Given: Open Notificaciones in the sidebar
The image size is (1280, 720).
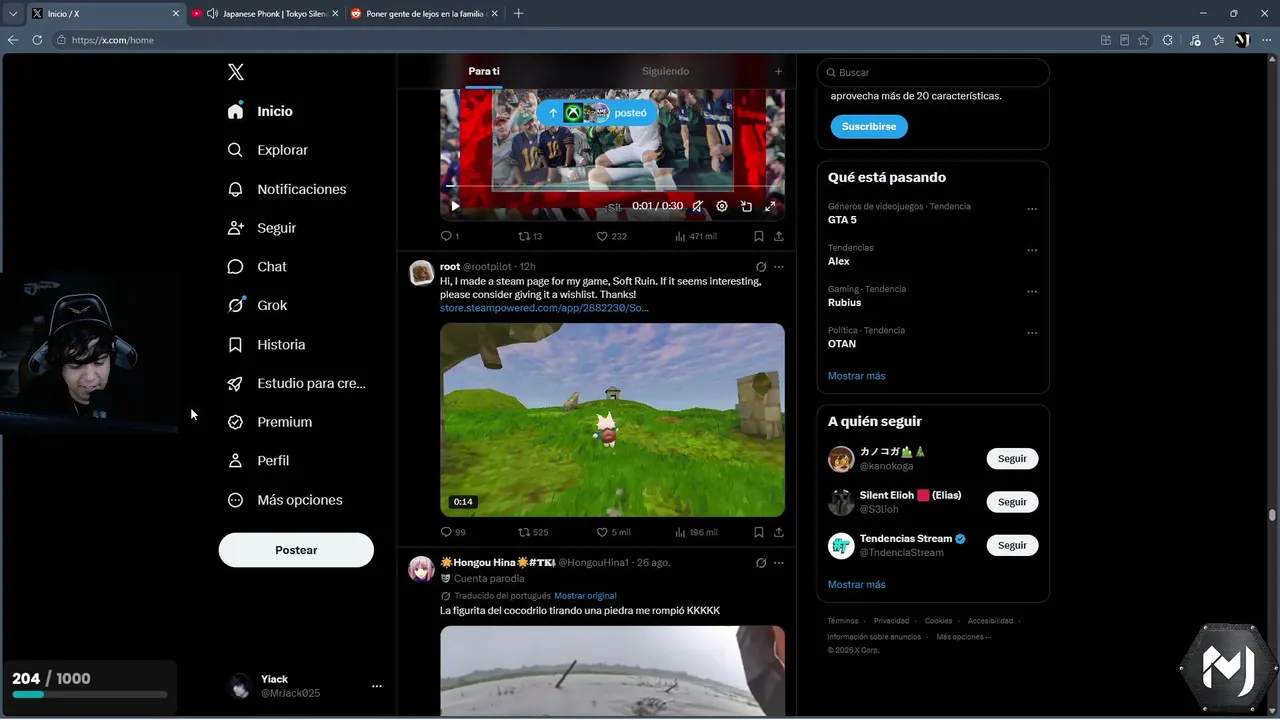Looking at the screenshot, I should point(287,189).
